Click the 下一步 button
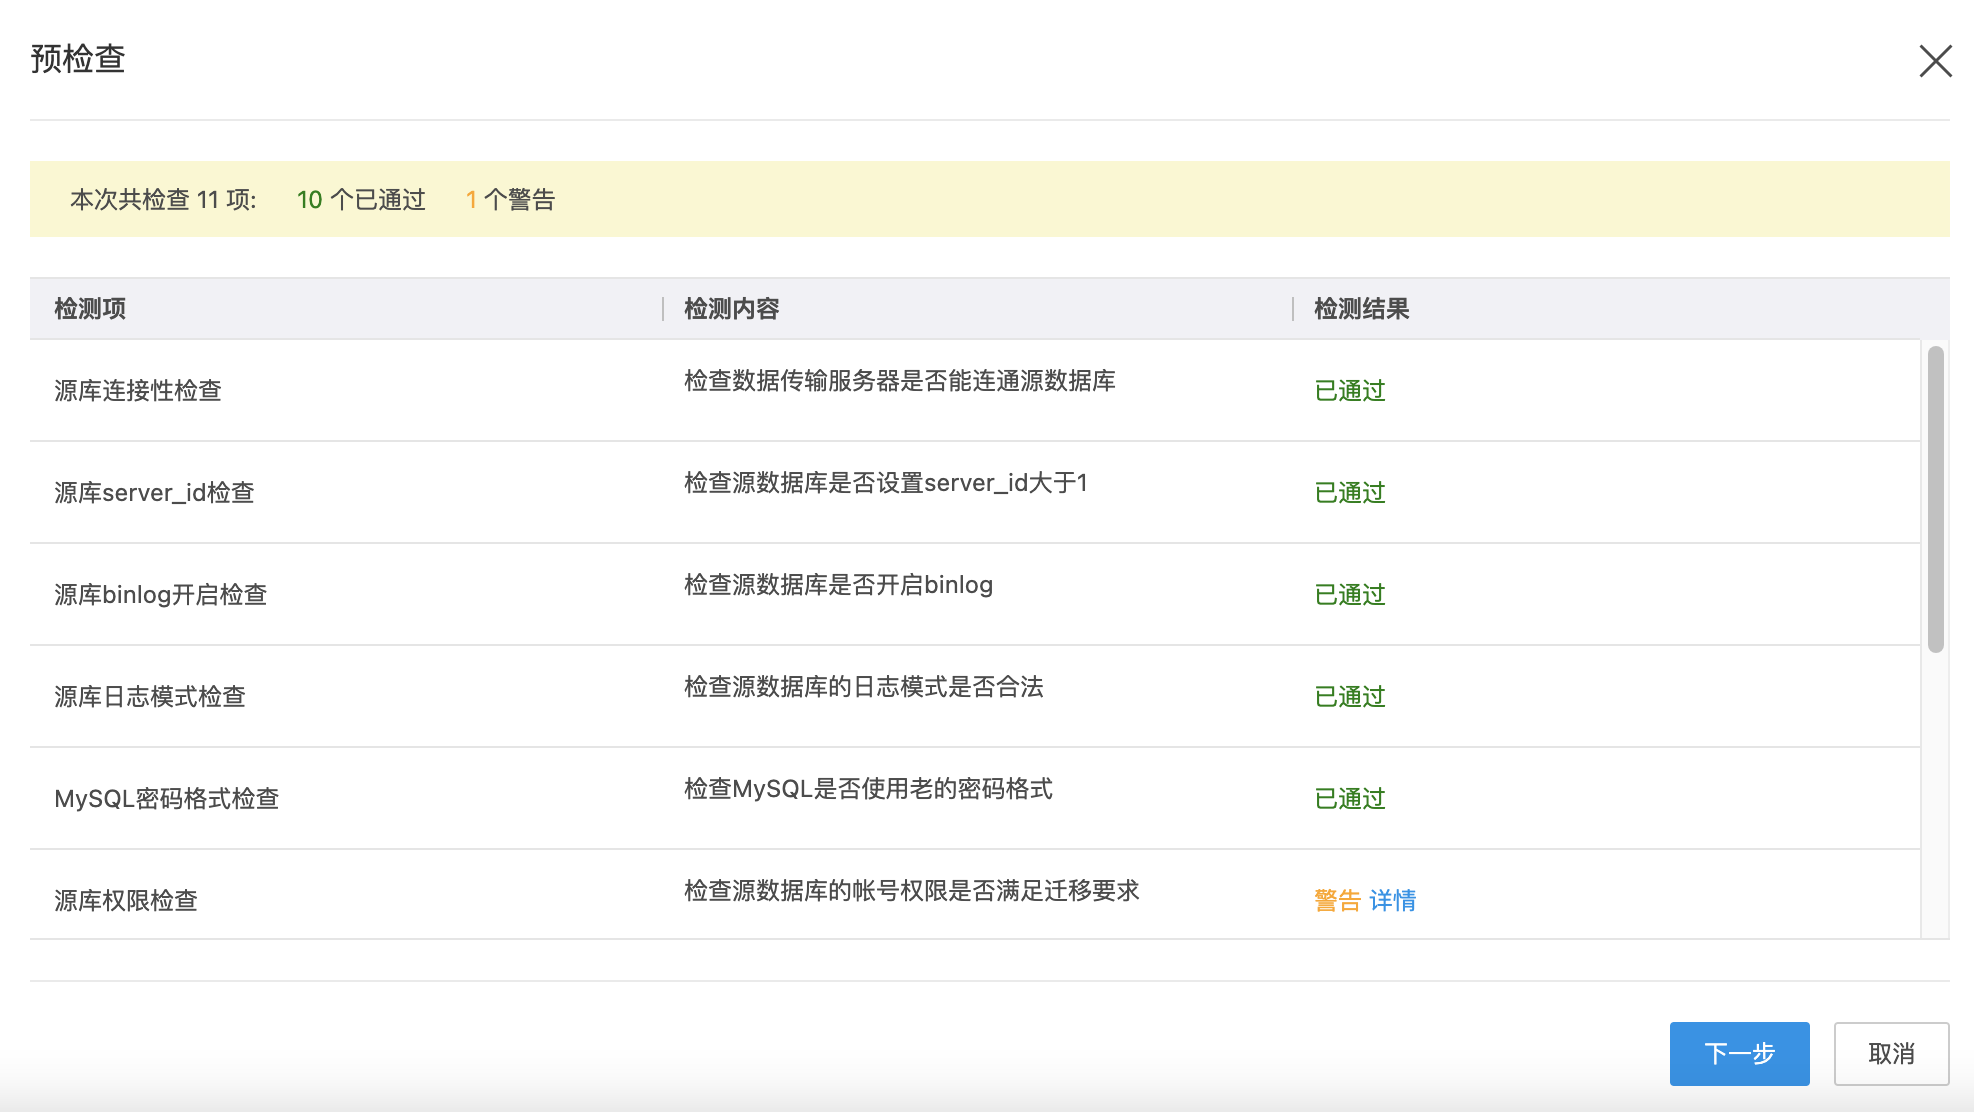1974x1112 pixels. [1739, 1054]
